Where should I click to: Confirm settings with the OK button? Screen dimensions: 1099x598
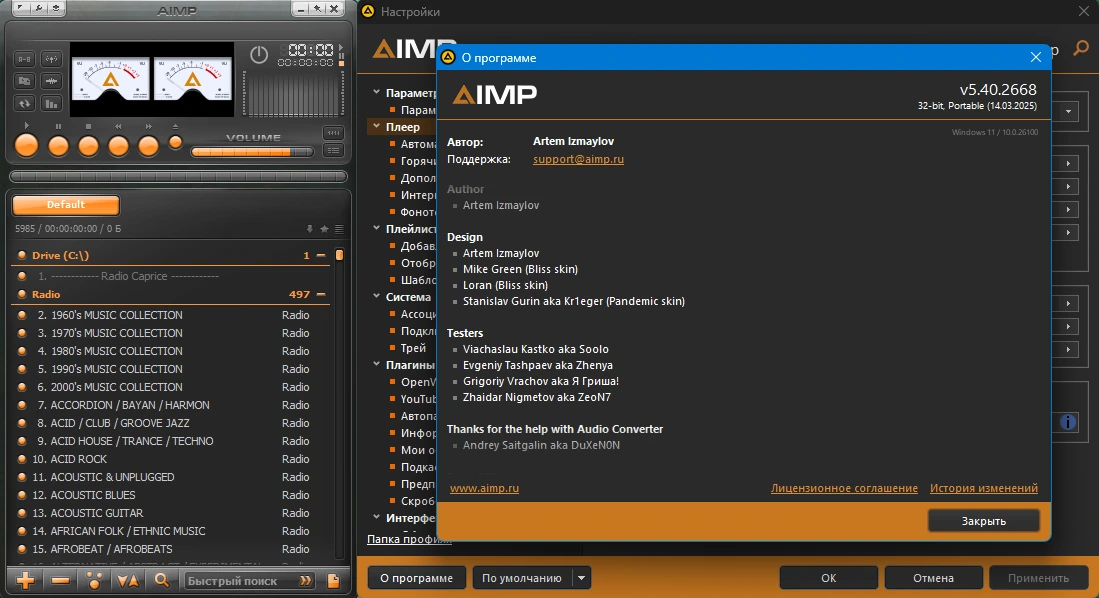(828, 578)
